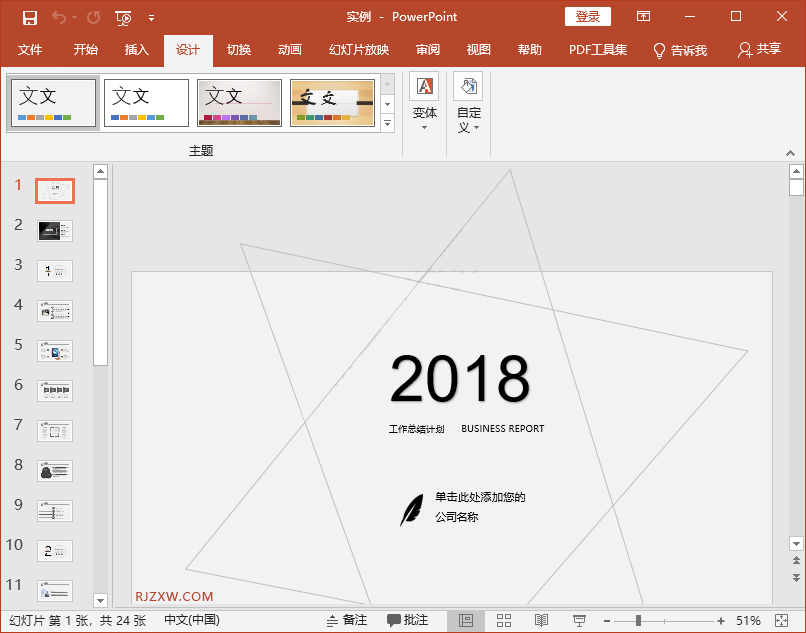
Task: Start Slide Show view icon in status bar
Action: pyautogui.click(x=579, y=621)
